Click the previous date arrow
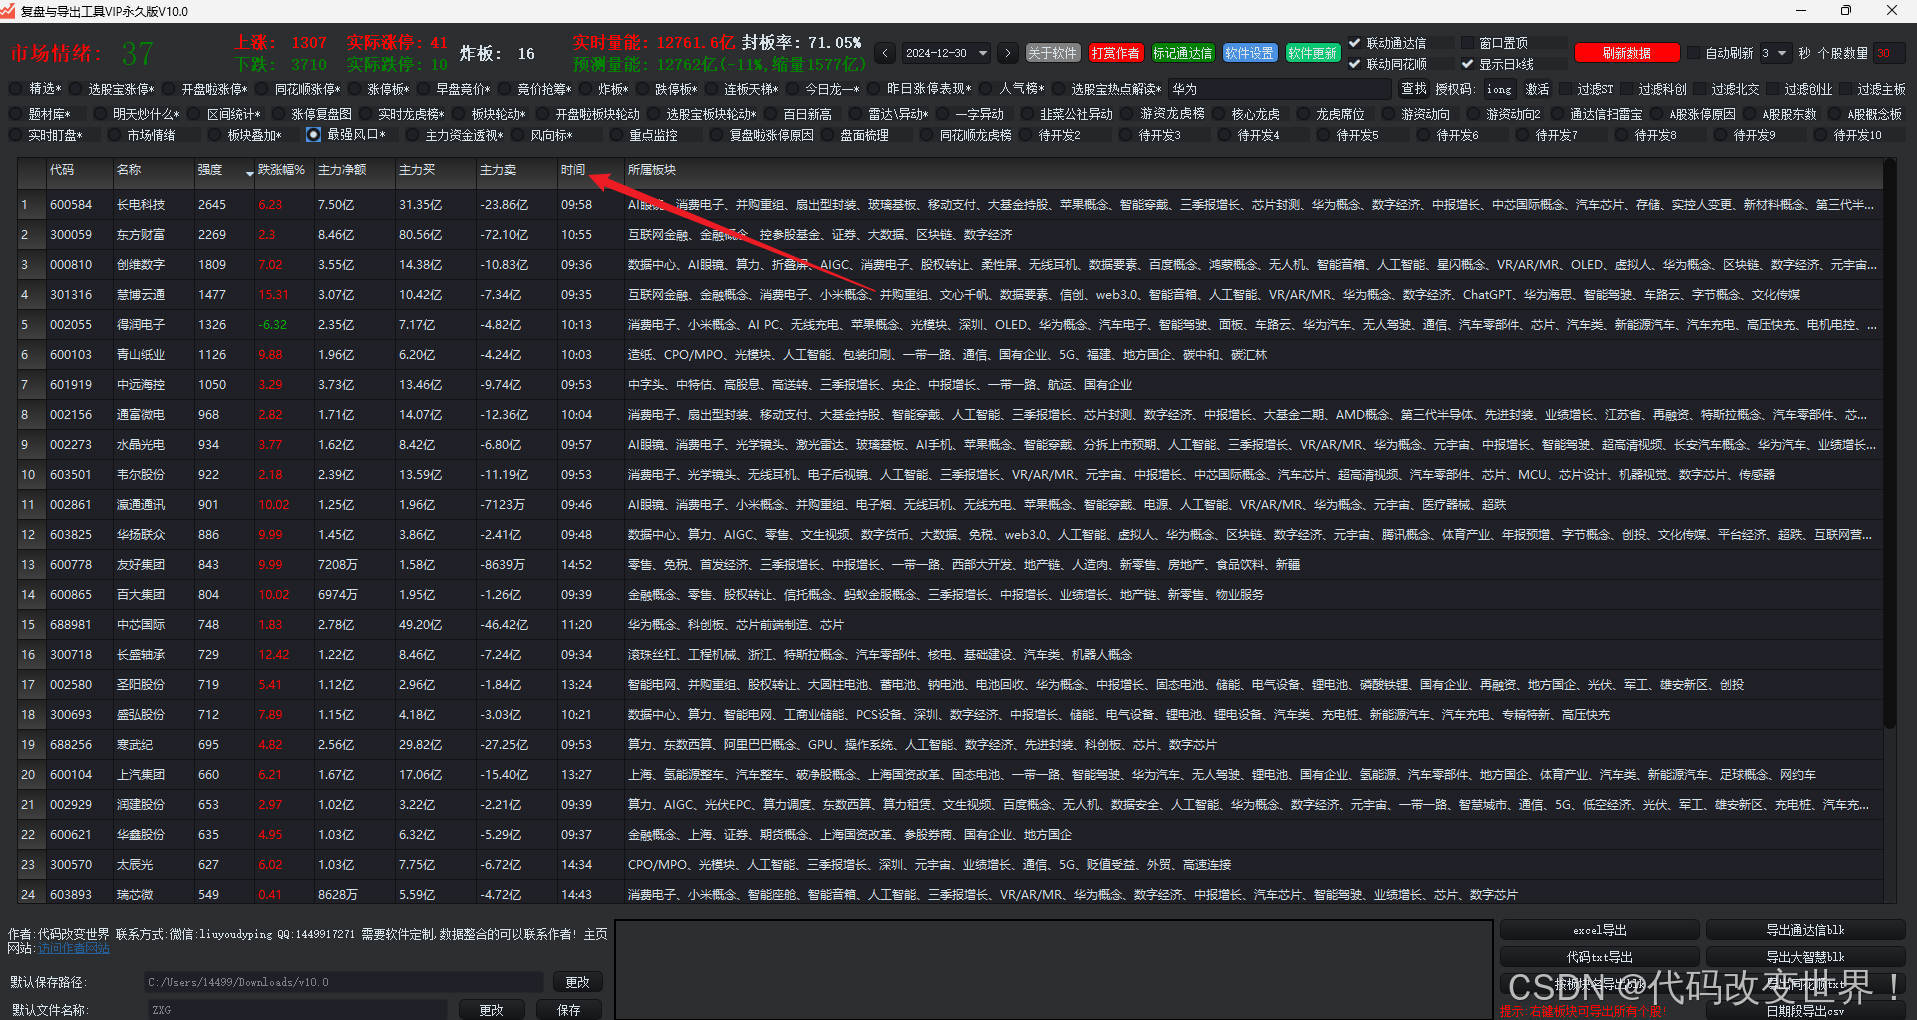Viewport: 1917px width, 1020px height. (x=884, y=53)
